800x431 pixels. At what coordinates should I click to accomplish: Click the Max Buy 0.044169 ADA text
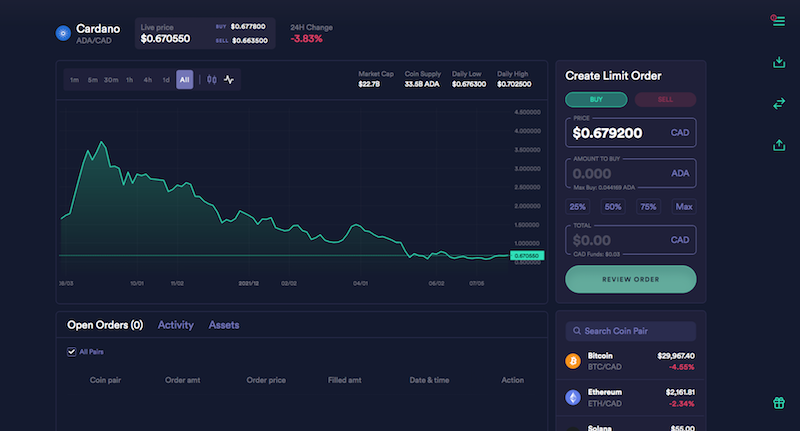pos(604,188)
